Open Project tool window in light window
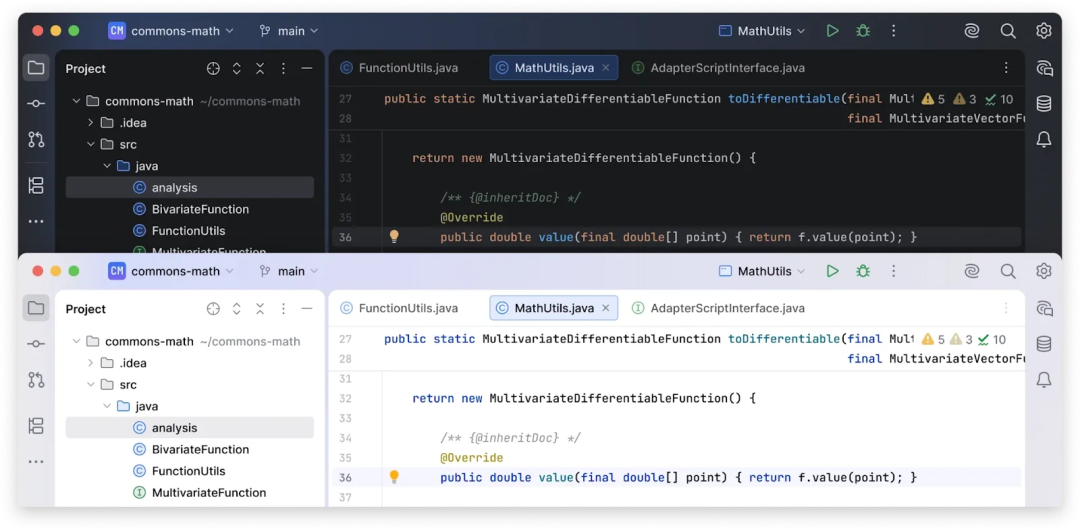The height and width of the screenshot is (530, 1080). pos(36,308)
